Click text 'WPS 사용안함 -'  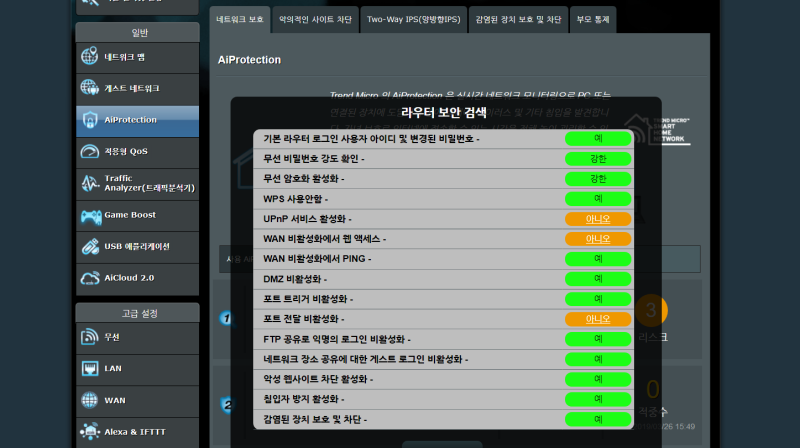[x=295, y=199]
